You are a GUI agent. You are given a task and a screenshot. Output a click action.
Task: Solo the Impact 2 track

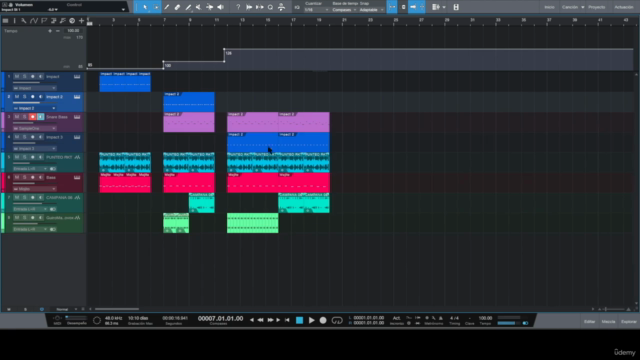pyautogui.click(x=24, y=97)
